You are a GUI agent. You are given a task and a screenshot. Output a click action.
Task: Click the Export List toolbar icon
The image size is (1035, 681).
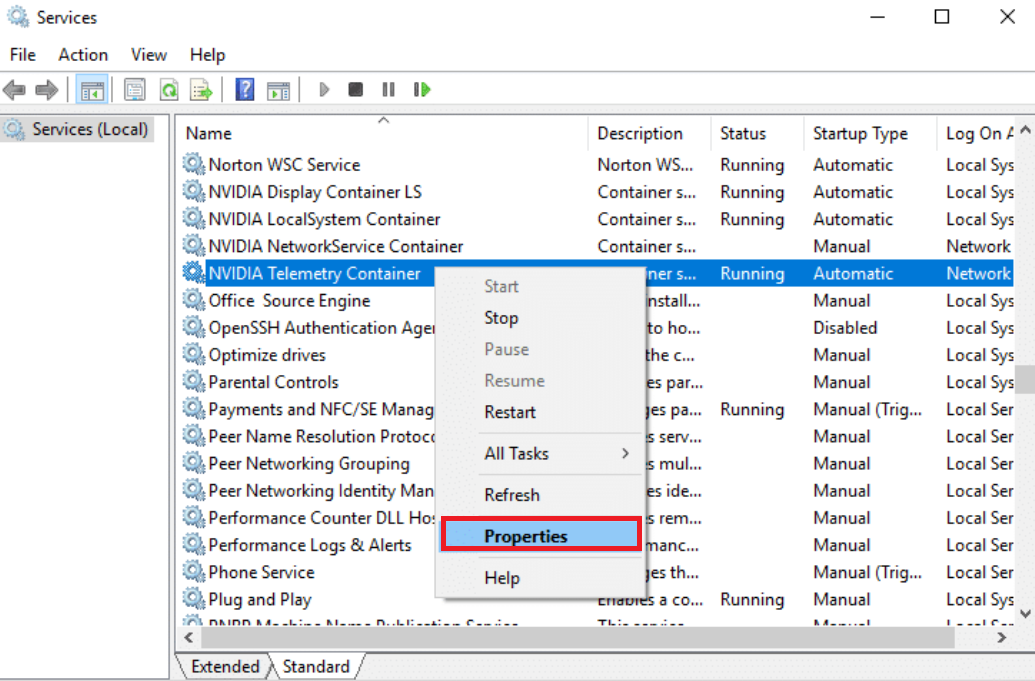click(201, 90)
